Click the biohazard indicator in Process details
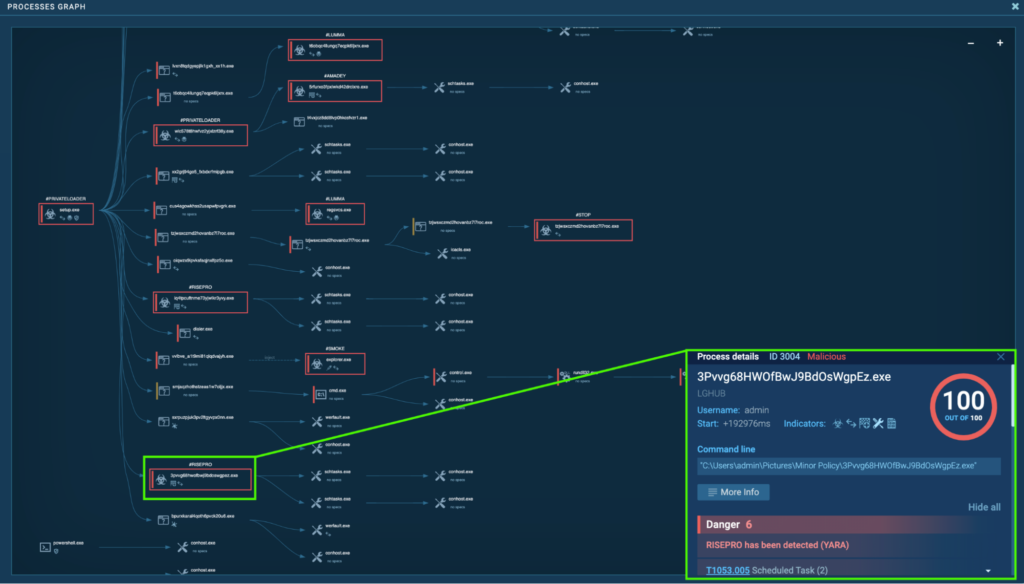 click(x=837, y=423)
